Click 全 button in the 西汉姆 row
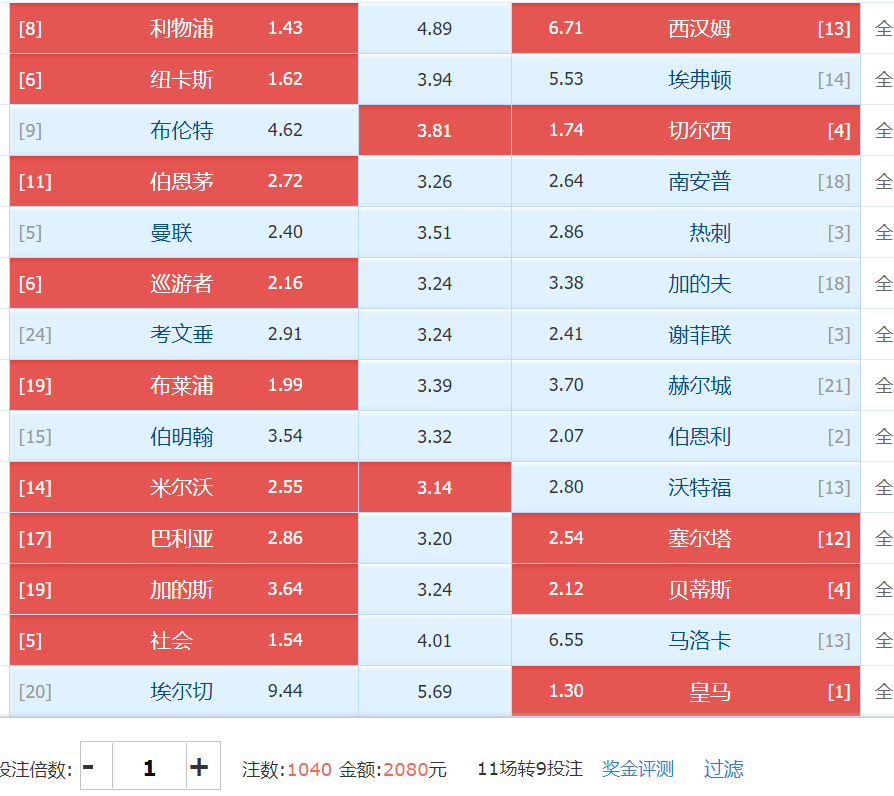894x796 pixels. 883,28
